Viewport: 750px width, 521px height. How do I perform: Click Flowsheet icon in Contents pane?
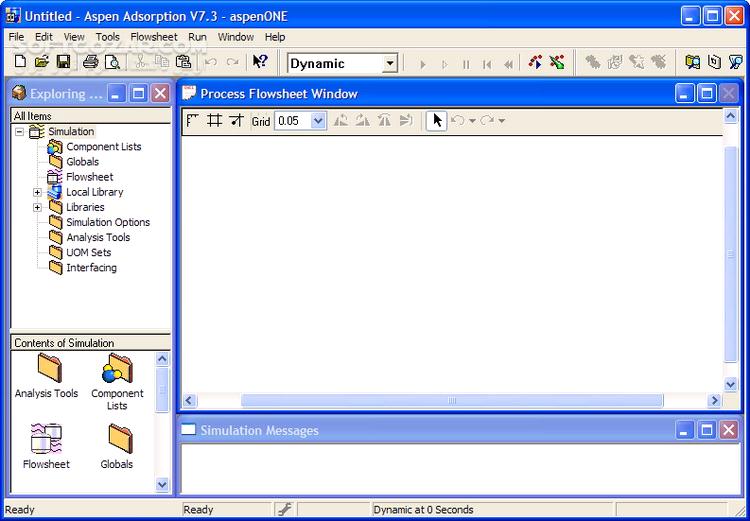[x=46, y=438]
